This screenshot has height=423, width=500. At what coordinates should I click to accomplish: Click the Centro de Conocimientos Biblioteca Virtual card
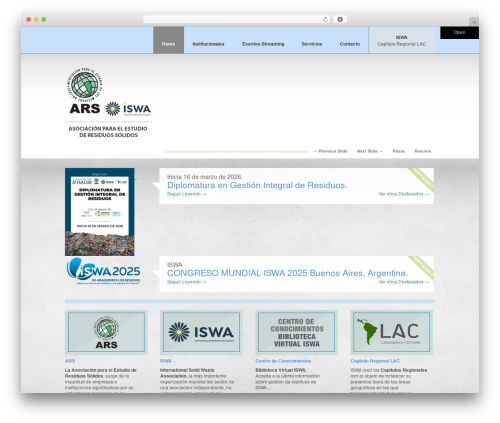click(x=297, y=332)
